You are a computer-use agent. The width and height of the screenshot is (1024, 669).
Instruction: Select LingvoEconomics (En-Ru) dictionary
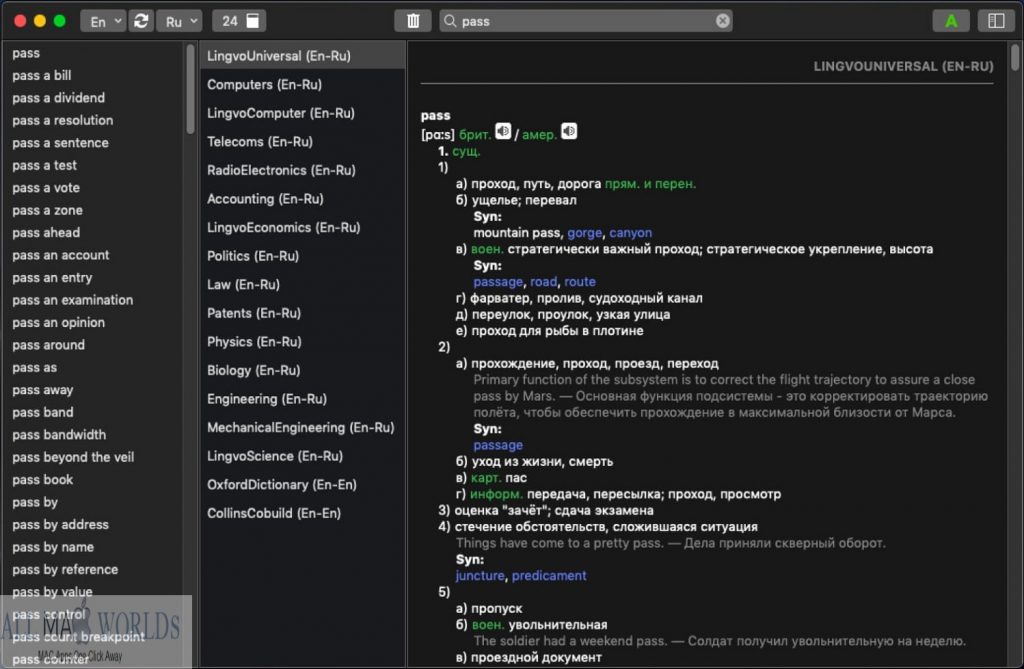302,227
